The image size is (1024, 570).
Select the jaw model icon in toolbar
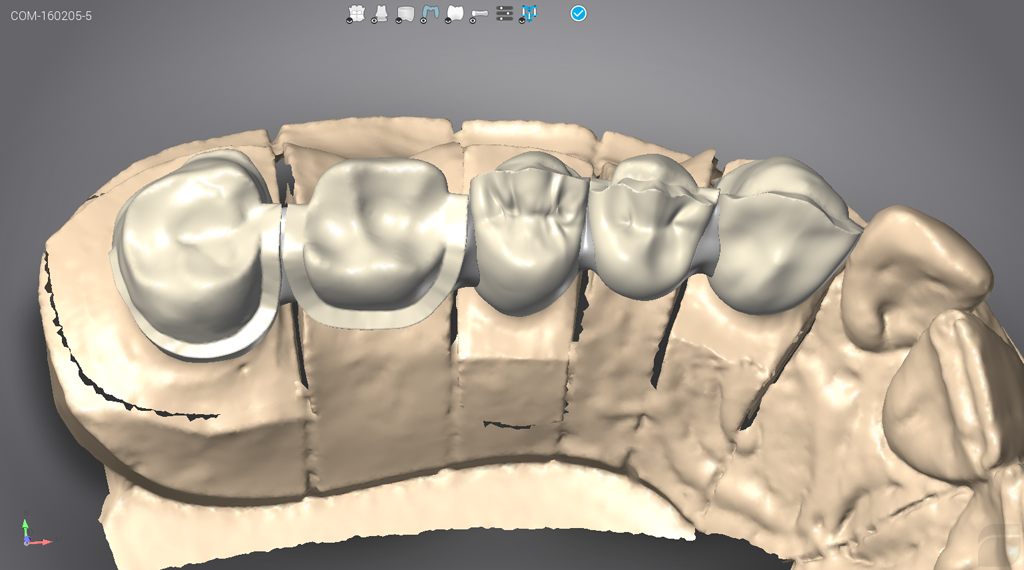coord(356,14)
